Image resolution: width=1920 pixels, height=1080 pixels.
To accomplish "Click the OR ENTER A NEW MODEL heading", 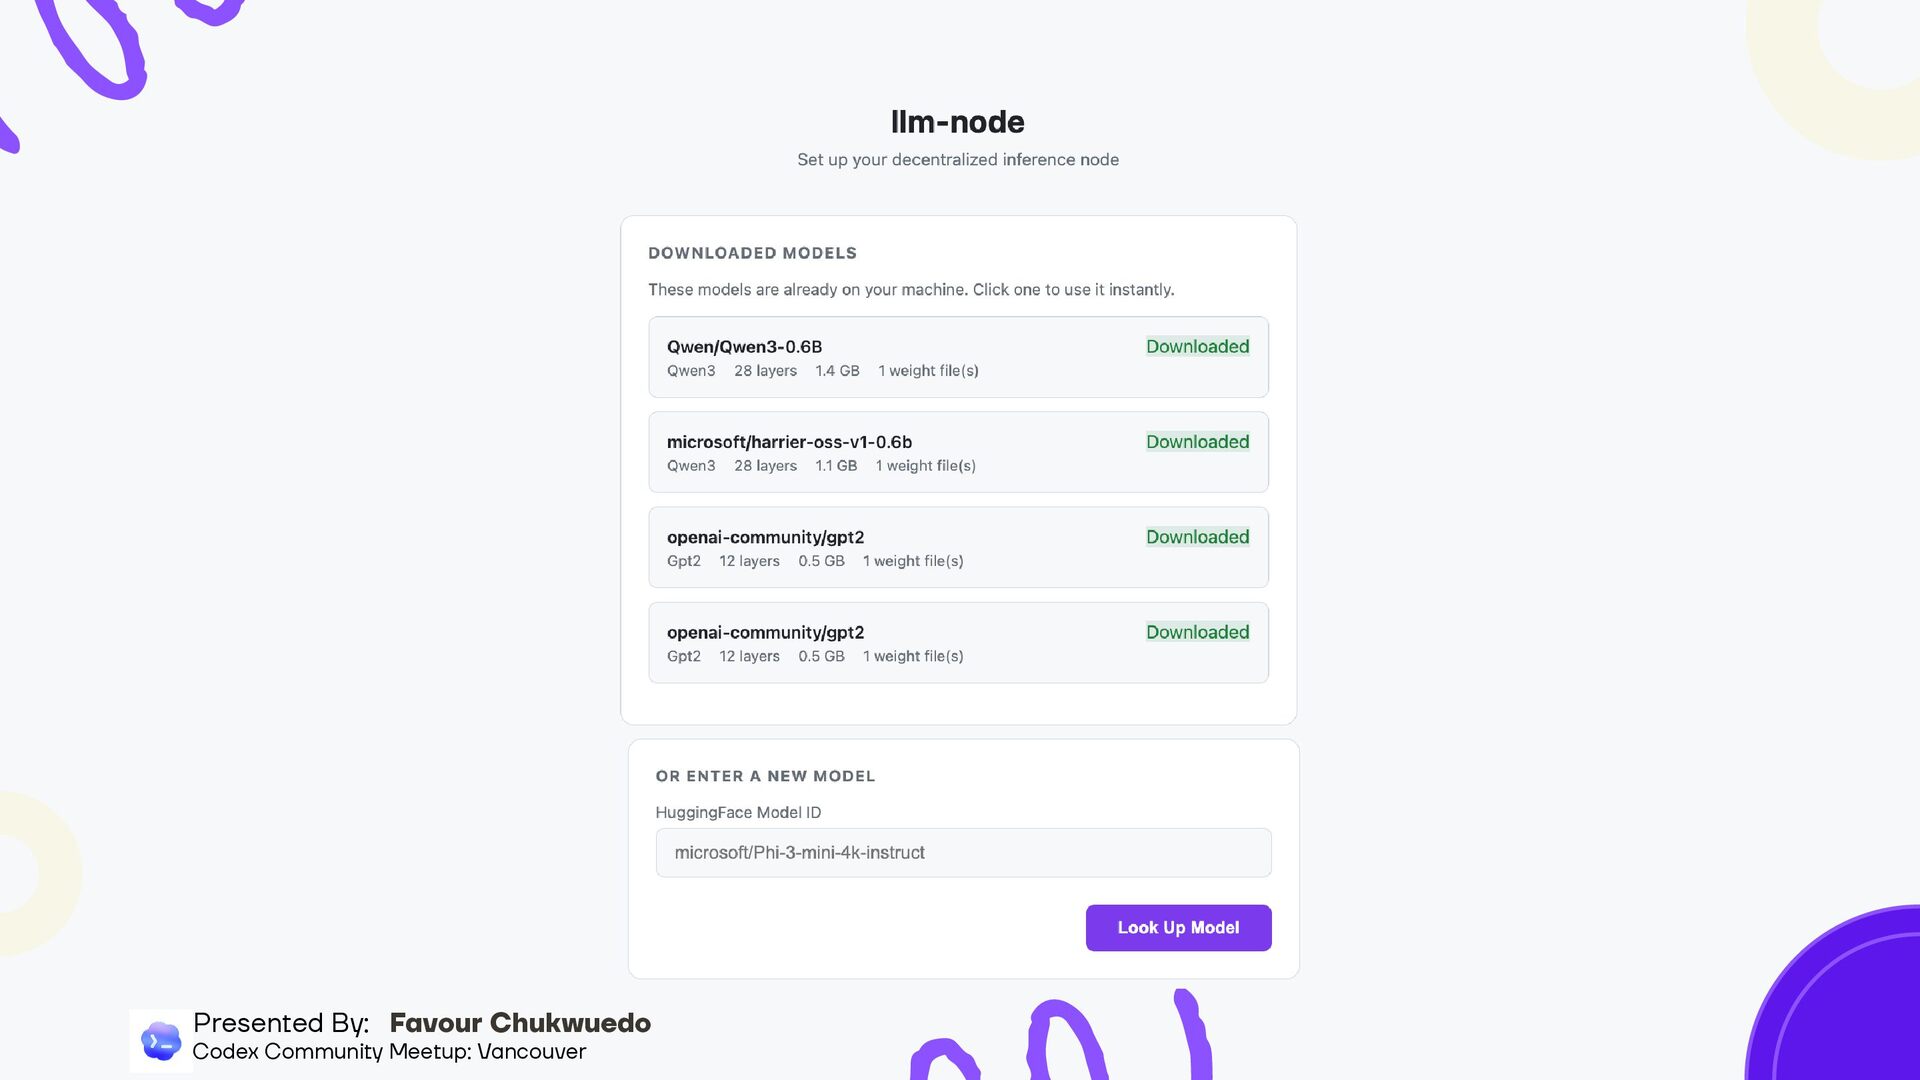I will tap(765, 776).
